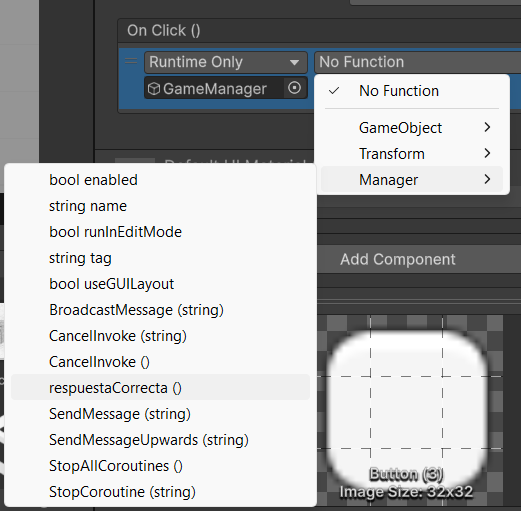The height and width of the screenshot is (511, 521).
Task: Expand the Transform submenu
Action: coord(412,154)
